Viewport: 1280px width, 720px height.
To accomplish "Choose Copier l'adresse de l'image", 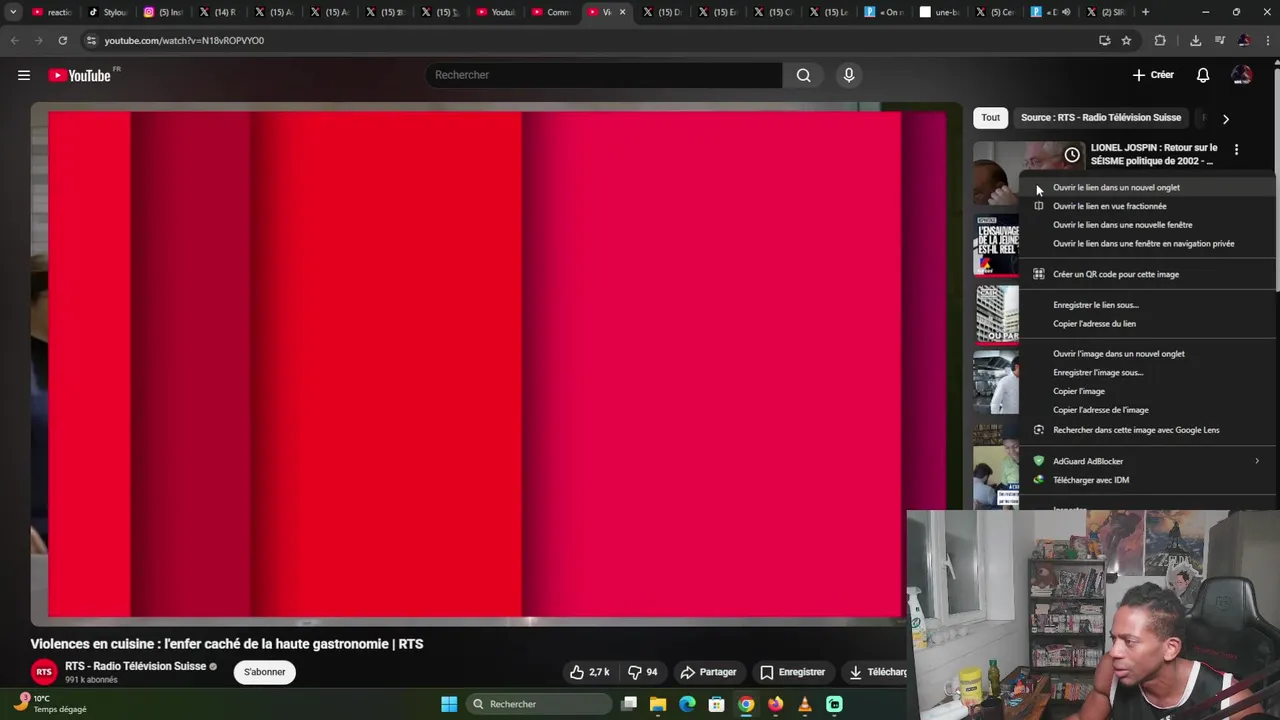I will coord(1100,410).
